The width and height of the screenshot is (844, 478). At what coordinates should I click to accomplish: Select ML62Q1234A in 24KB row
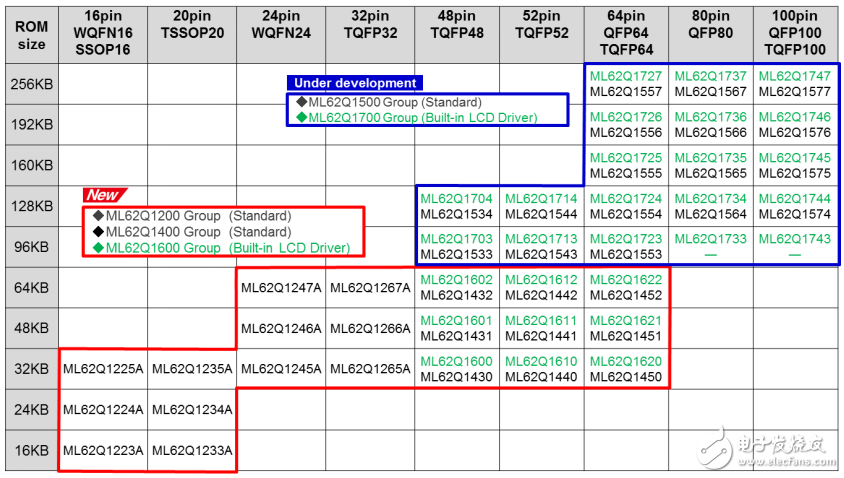192,410
